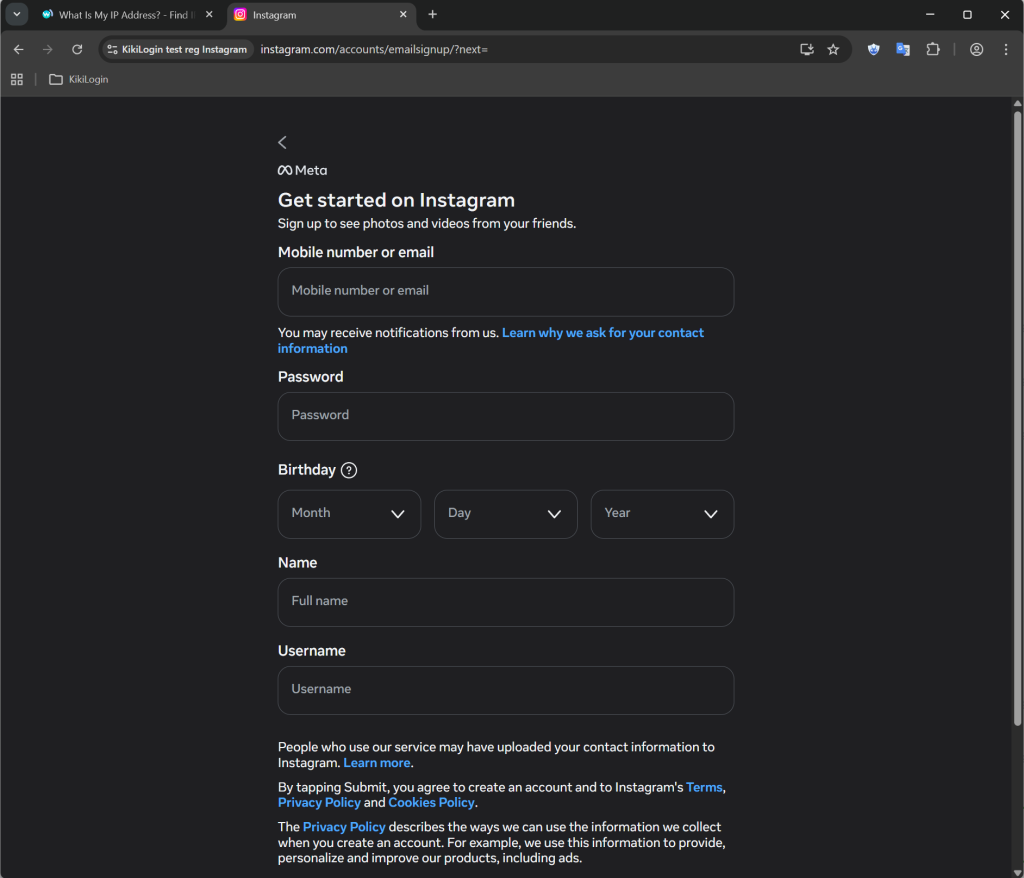Open a new tab with the plus button

(432, 14)
